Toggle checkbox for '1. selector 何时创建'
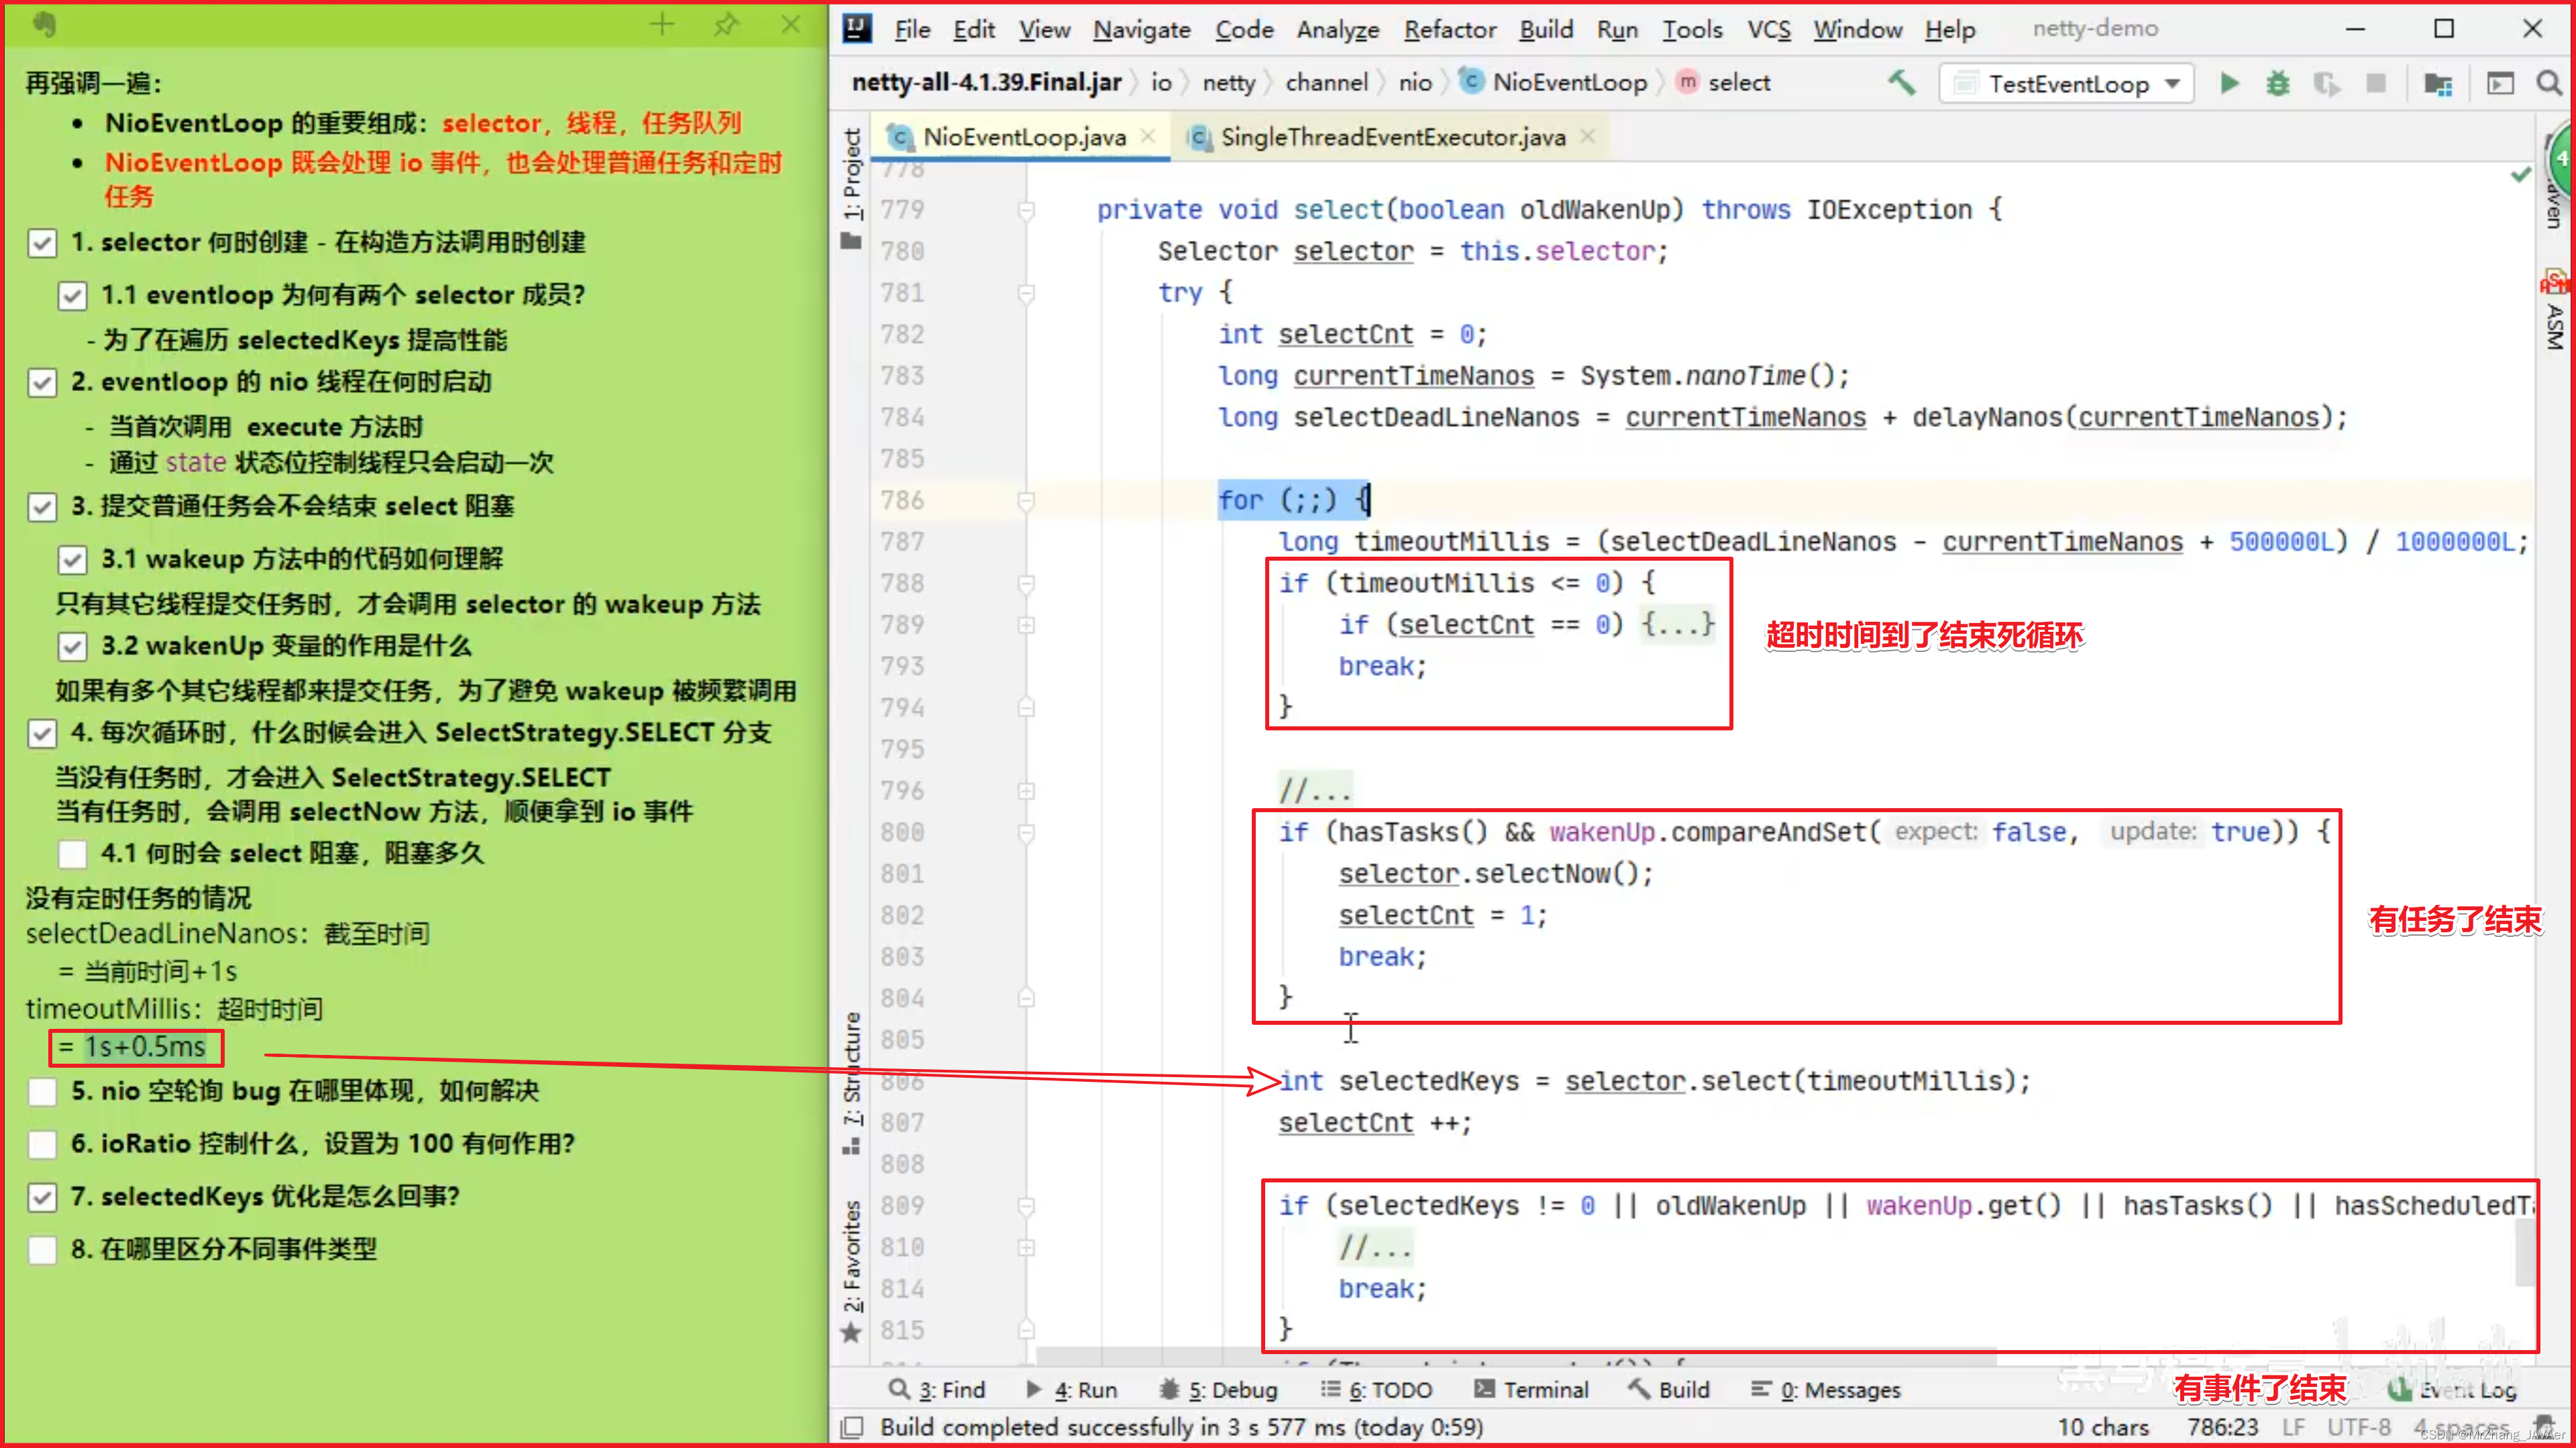The width and height of the screenshot is (2576, 1448). click(x=42, y=243)
